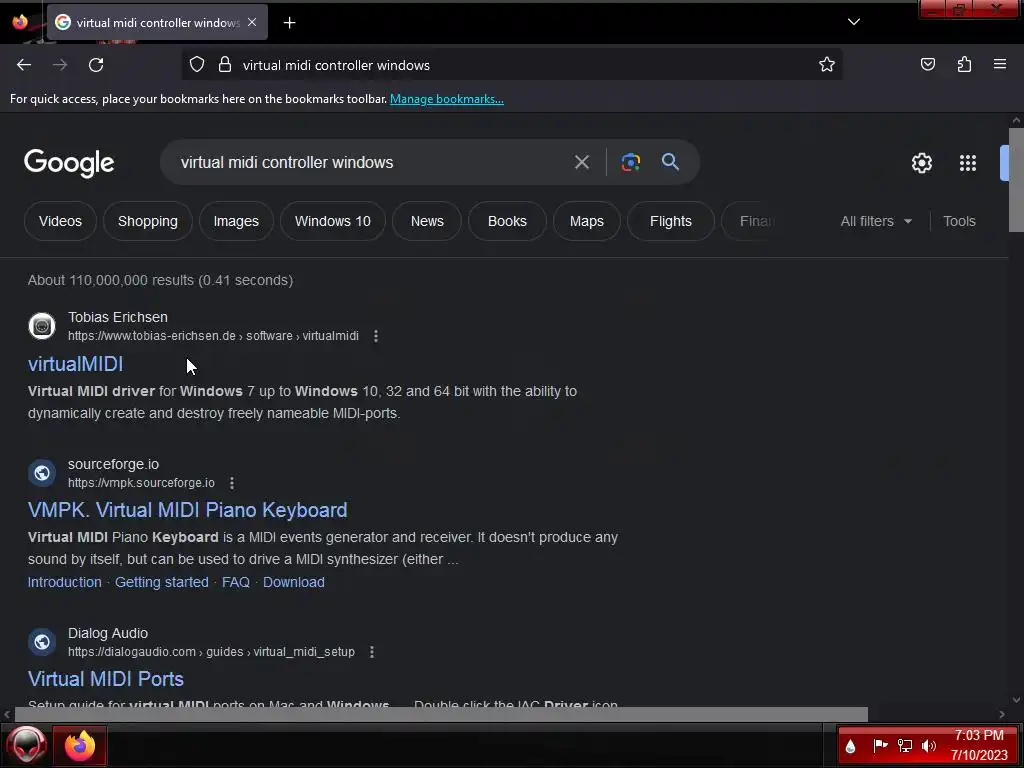Image resolution: width=1024 pixels, height=768 pixels.
Task: Click the Google magnifier search button
Action: tap(670, 162)
